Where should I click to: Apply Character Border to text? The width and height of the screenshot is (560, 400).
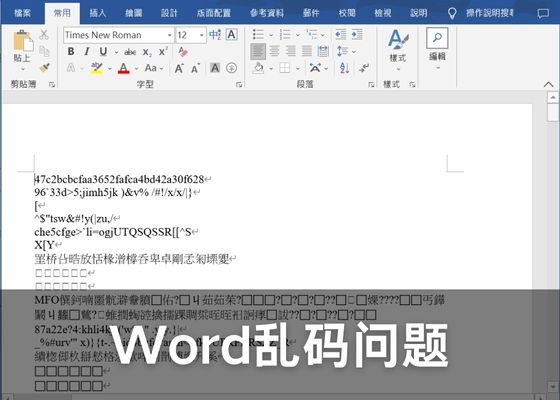click(231, 35)
